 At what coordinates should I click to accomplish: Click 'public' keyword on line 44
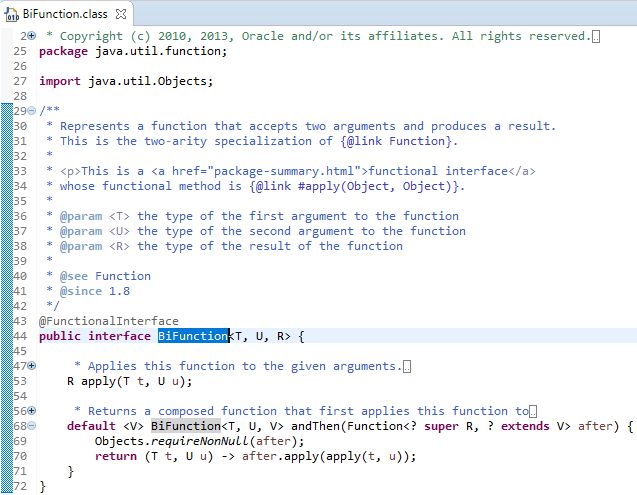click(x=60, y=336)
